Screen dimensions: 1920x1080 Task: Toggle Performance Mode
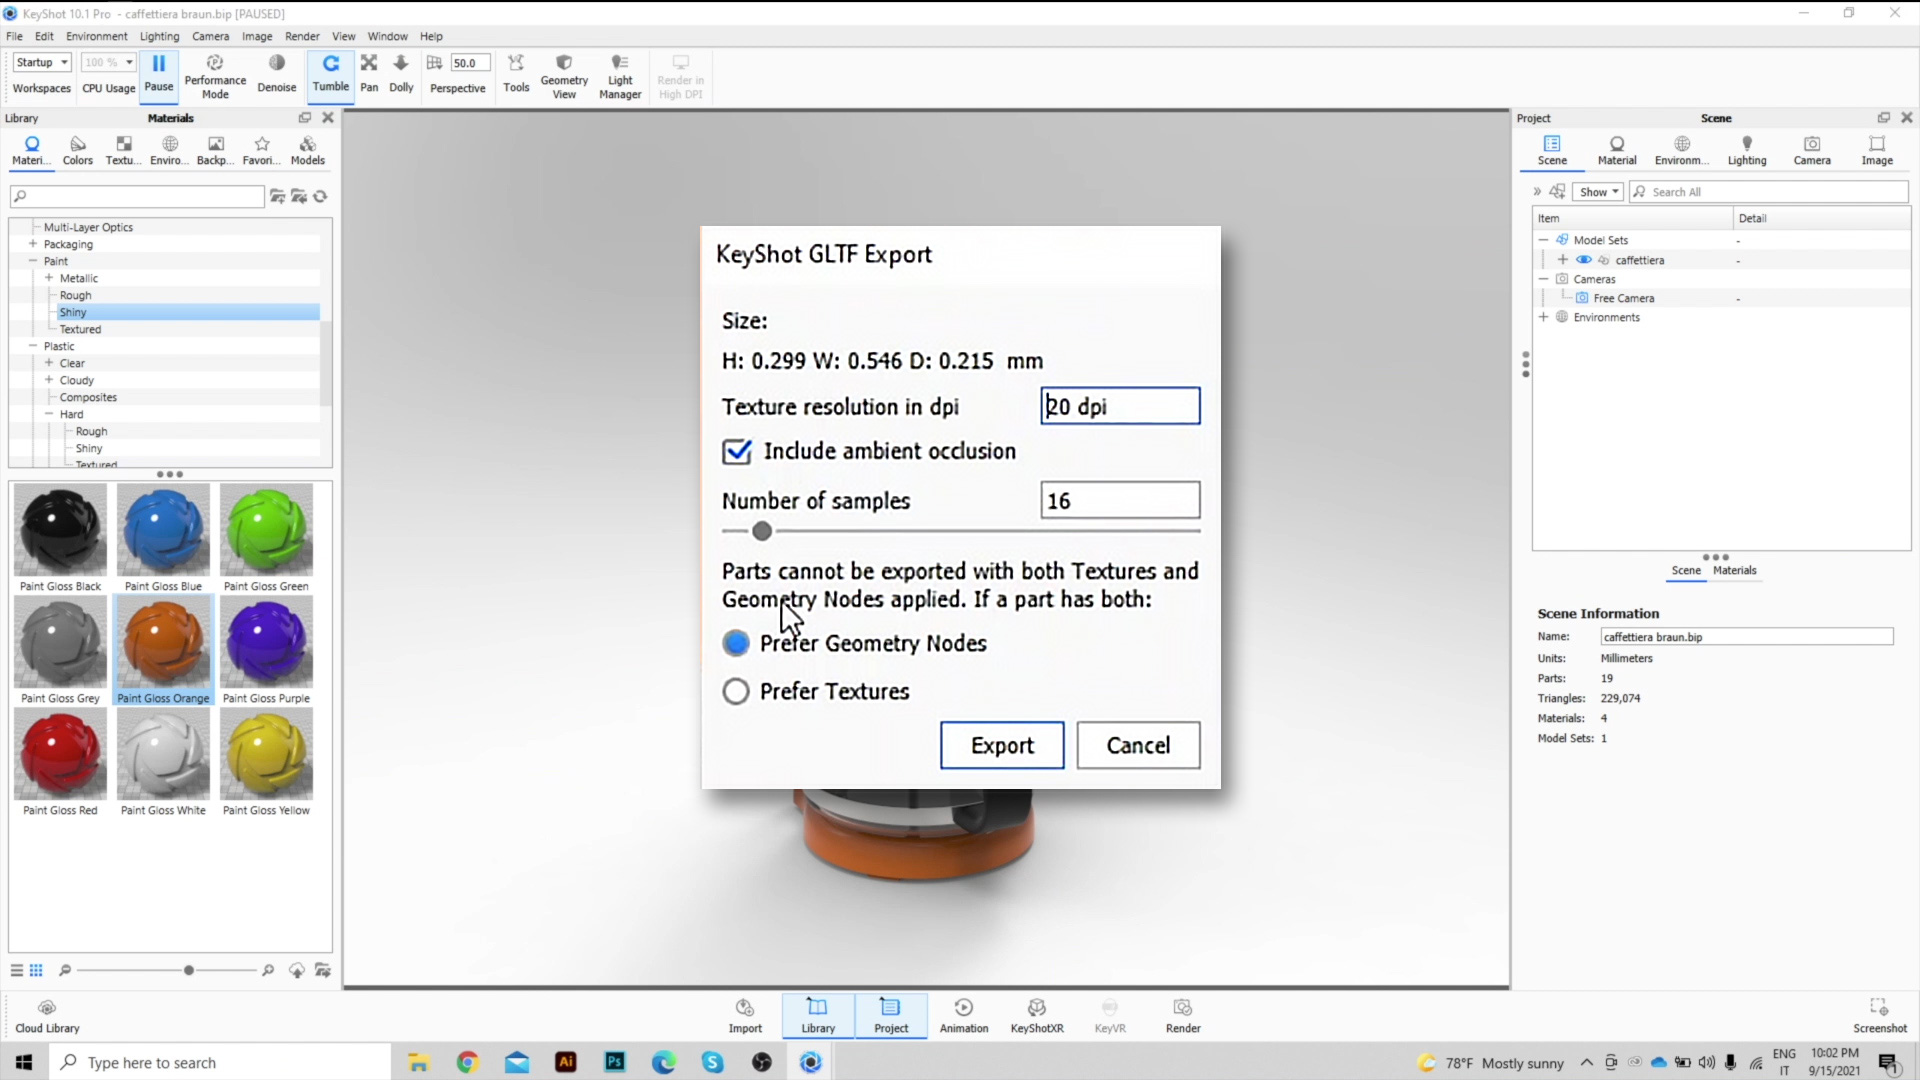pyautogui.click(x=215, y=76)
